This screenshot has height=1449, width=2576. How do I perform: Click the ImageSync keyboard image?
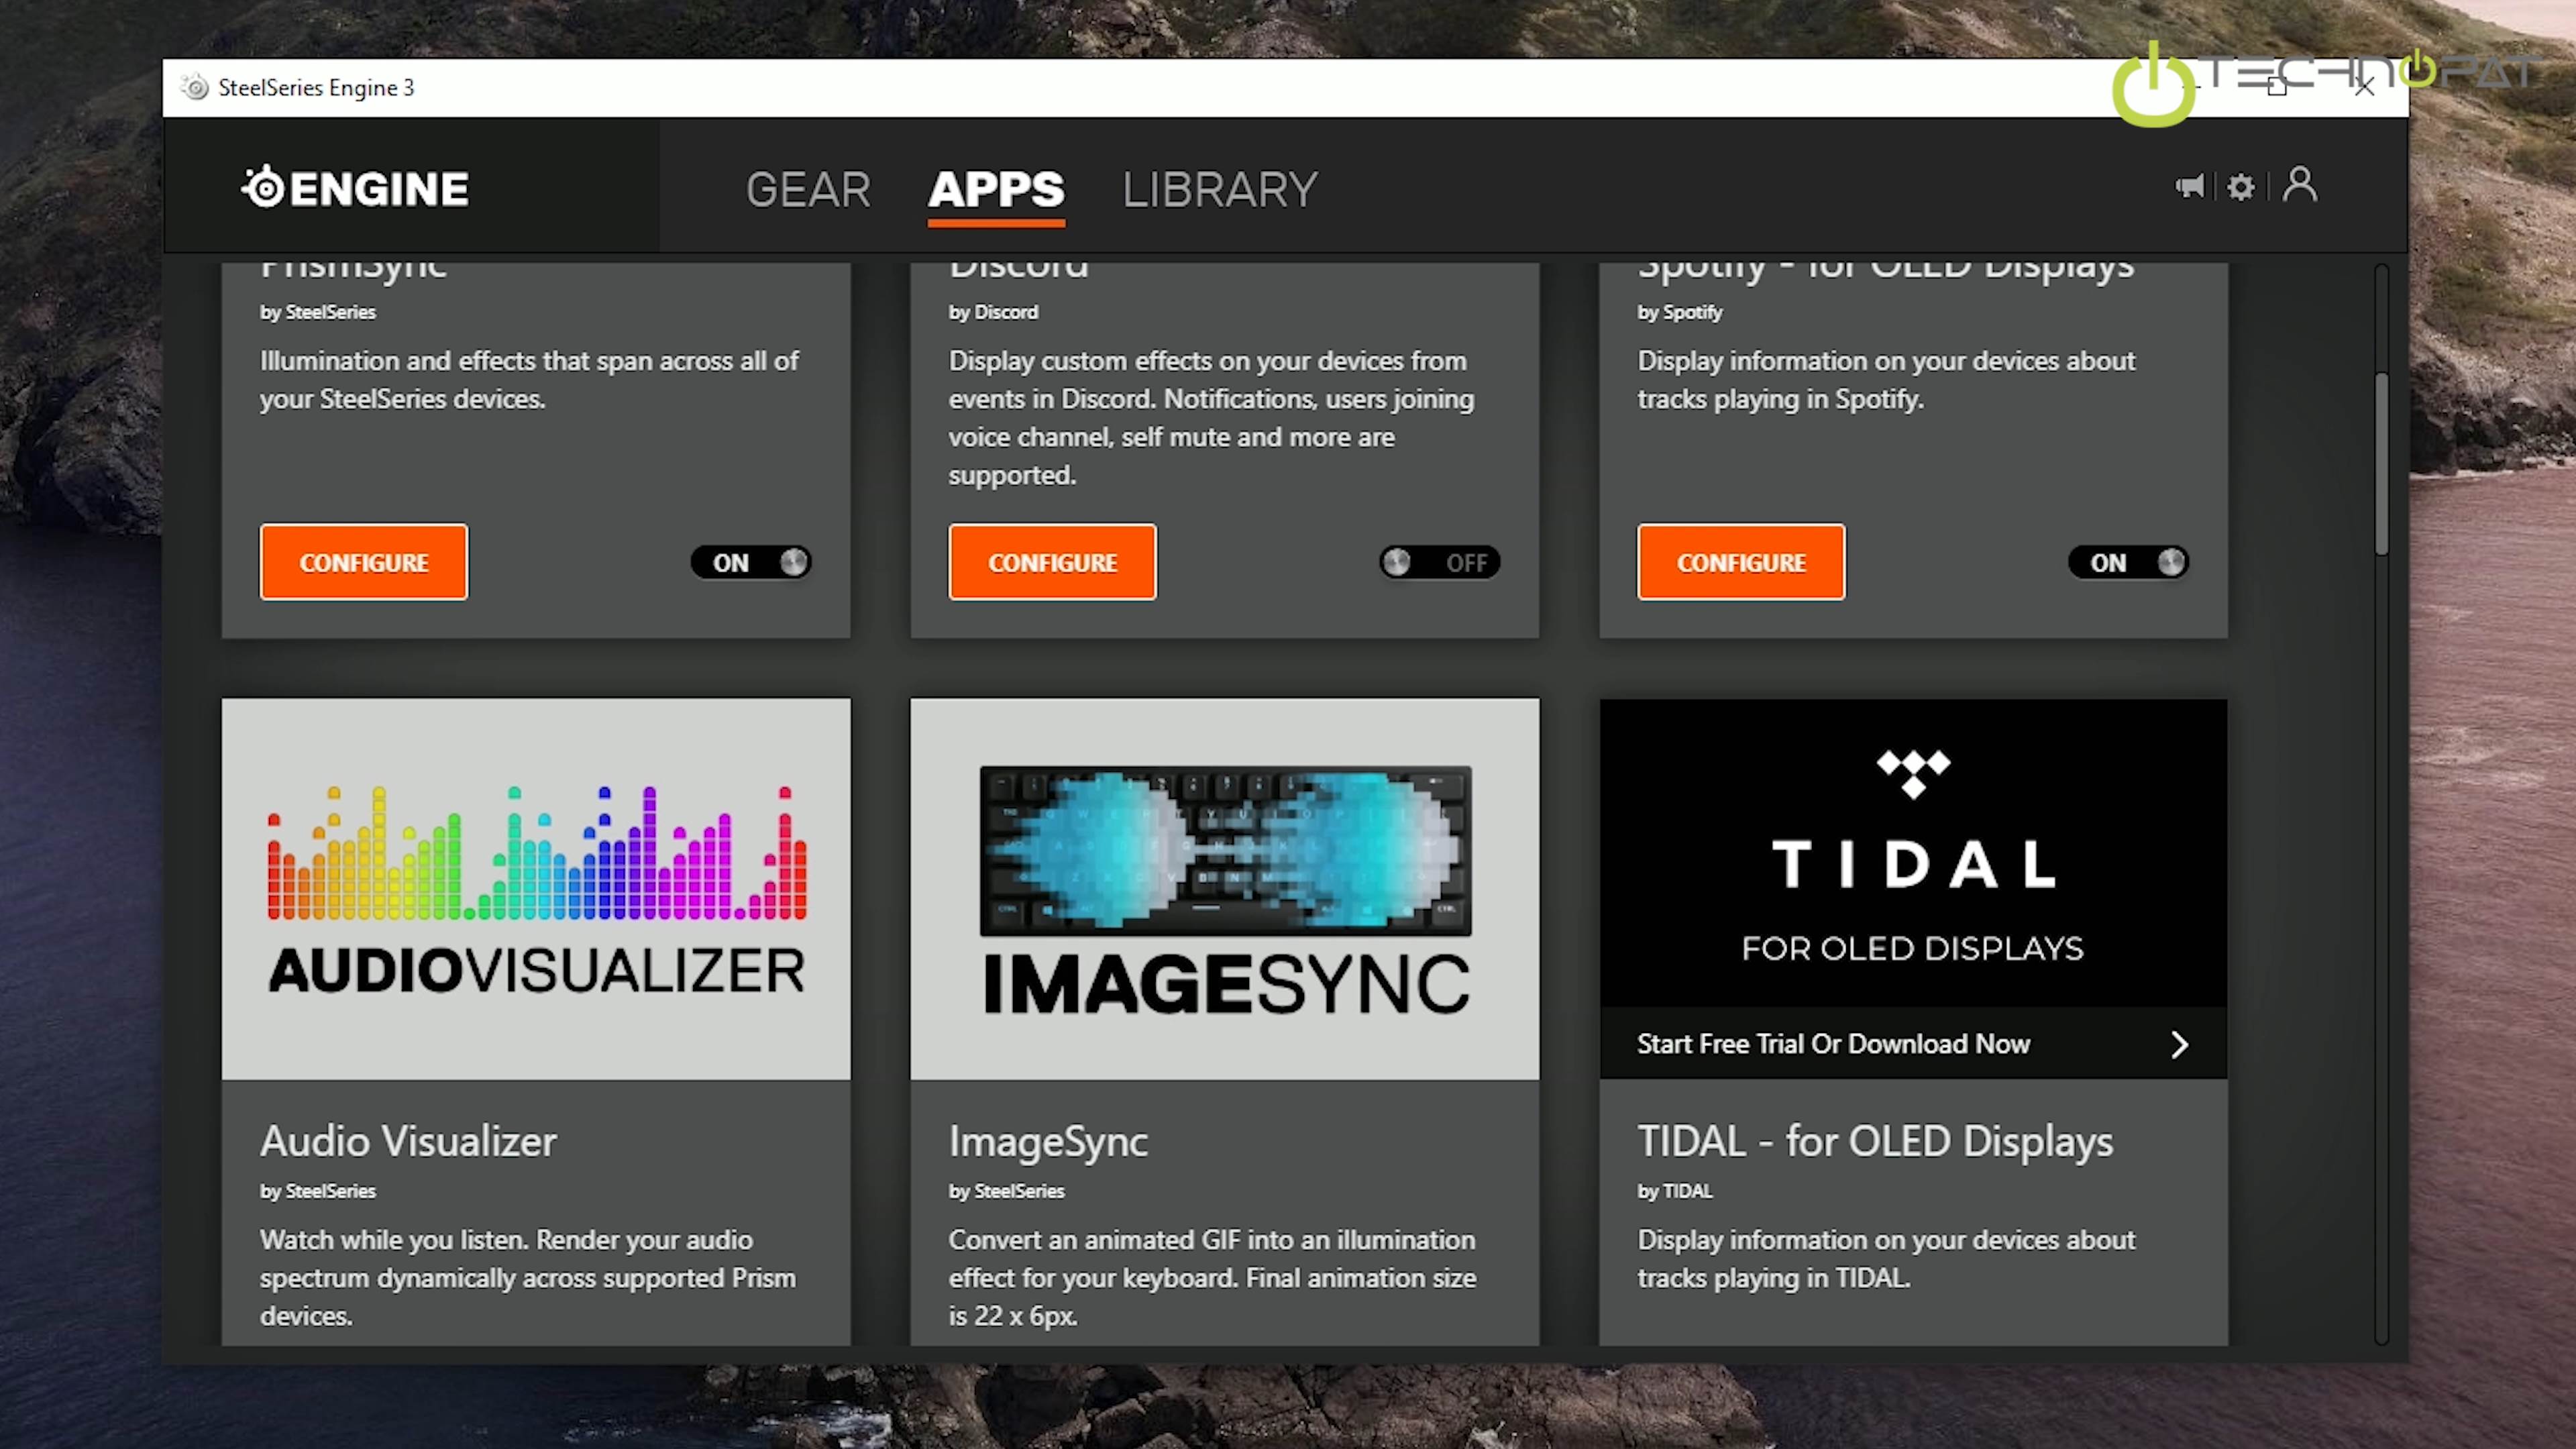[x=1225, y=850]
